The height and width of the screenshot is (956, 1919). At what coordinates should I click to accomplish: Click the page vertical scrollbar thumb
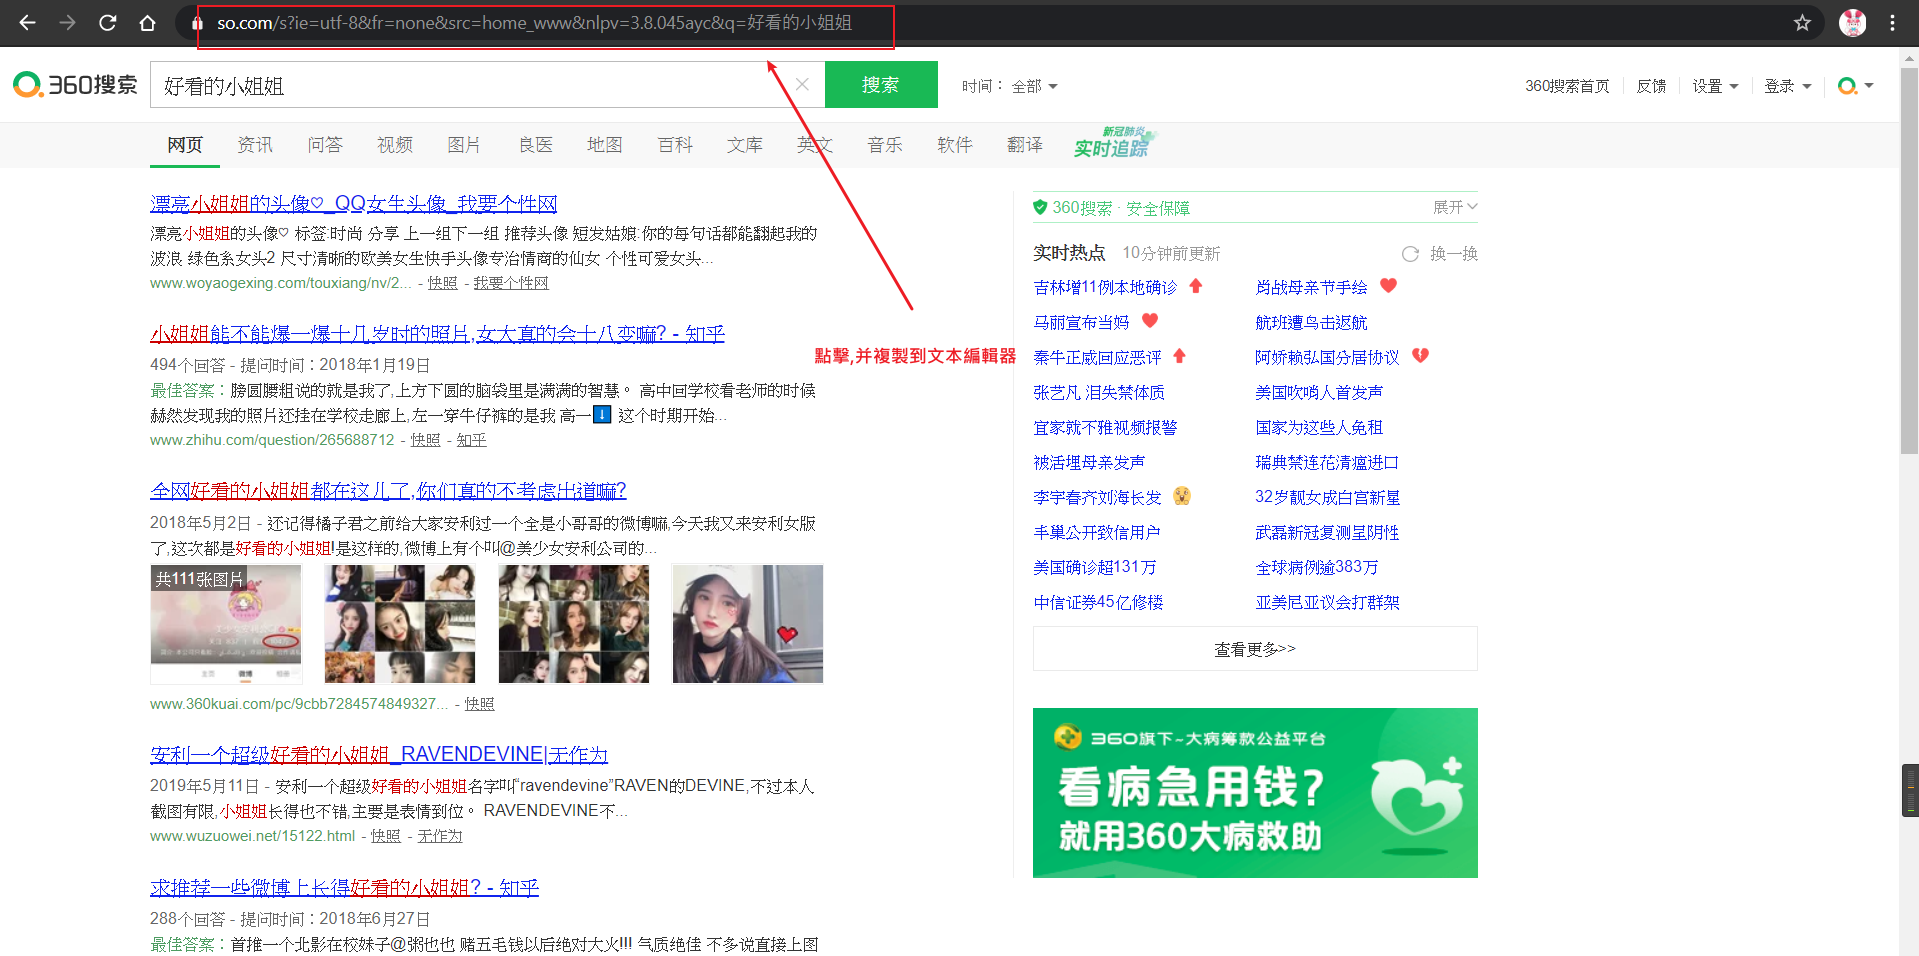(x=1909, y=260)
